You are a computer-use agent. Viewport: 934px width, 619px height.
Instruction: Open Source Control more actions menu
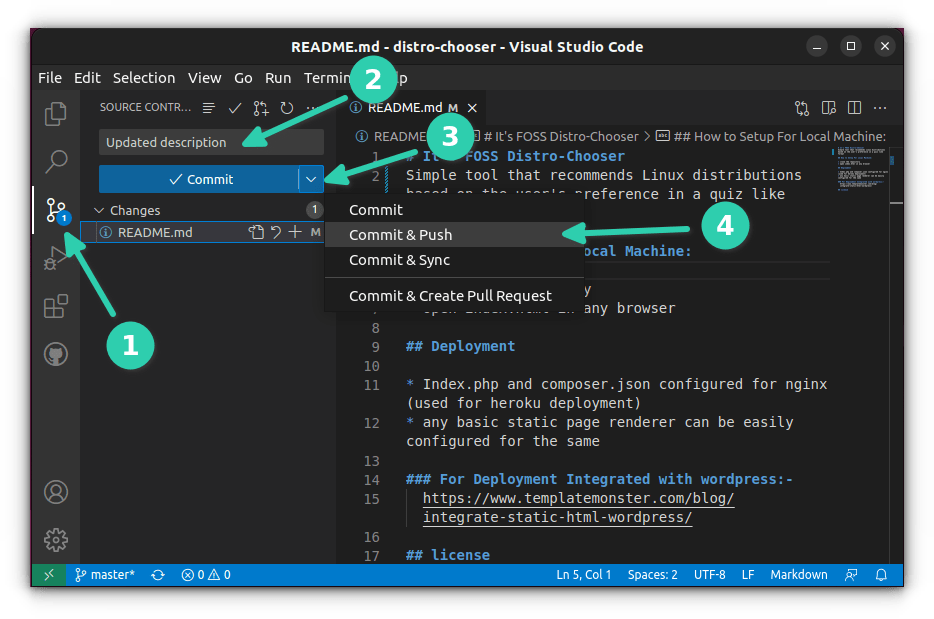click(314, 107)
